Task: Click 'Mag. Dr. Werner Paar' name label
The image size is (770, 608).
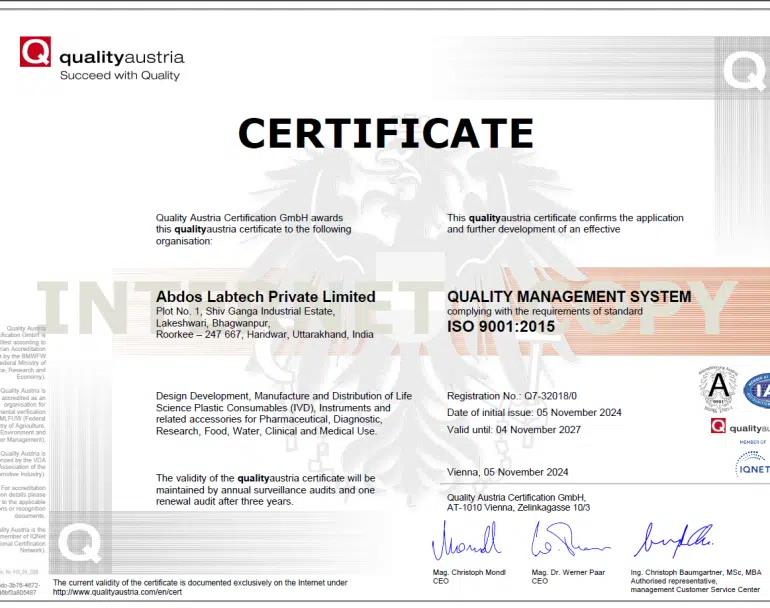Action: (568, 573)
